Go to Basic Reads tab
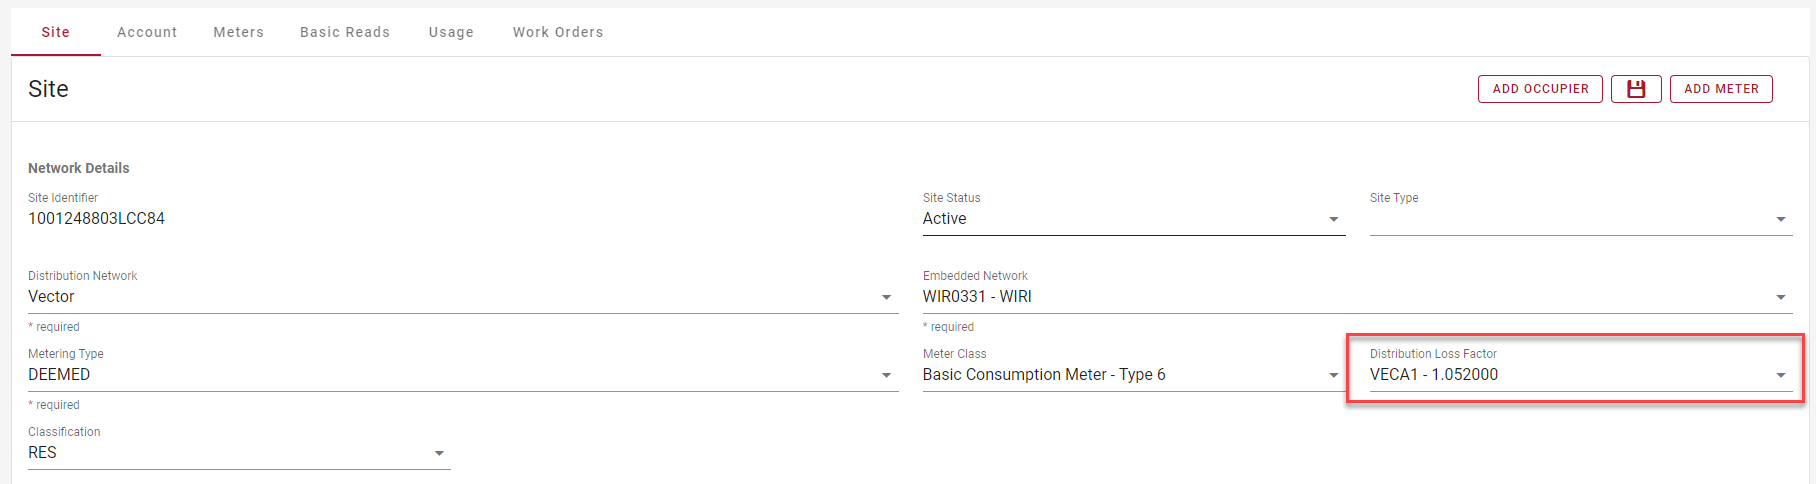The height and width of the screenshot is (484, 1816). (345, 32)
